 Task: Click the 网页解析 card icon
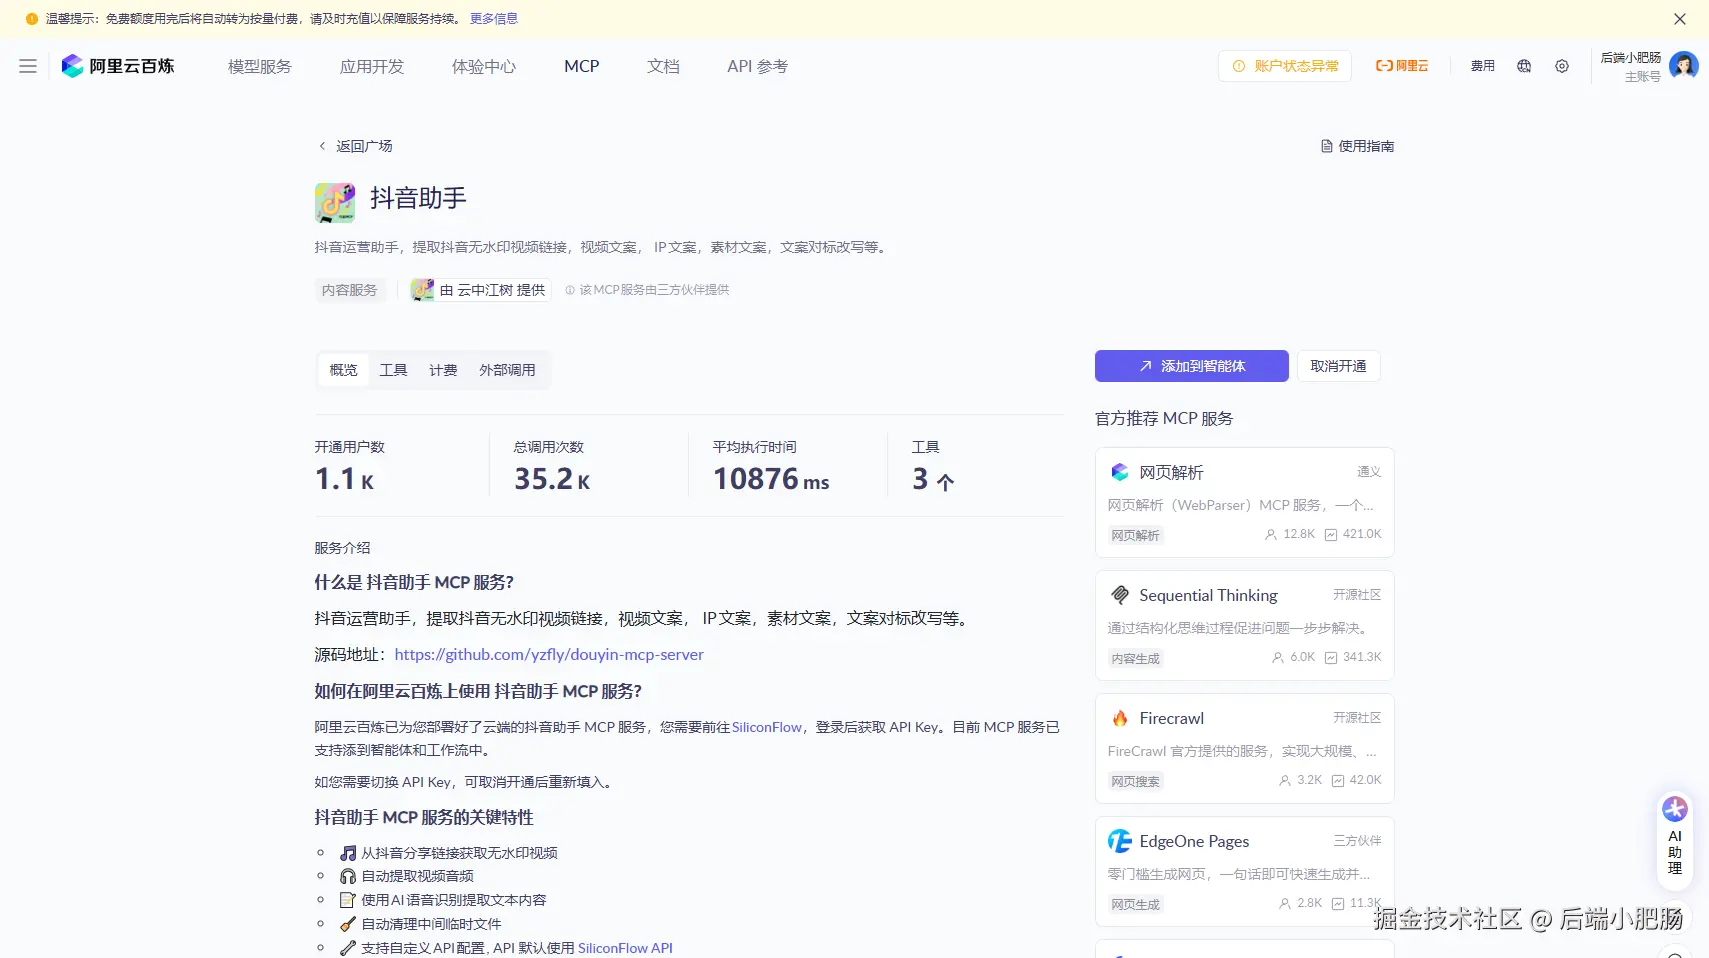click(x=1120, y=472)
